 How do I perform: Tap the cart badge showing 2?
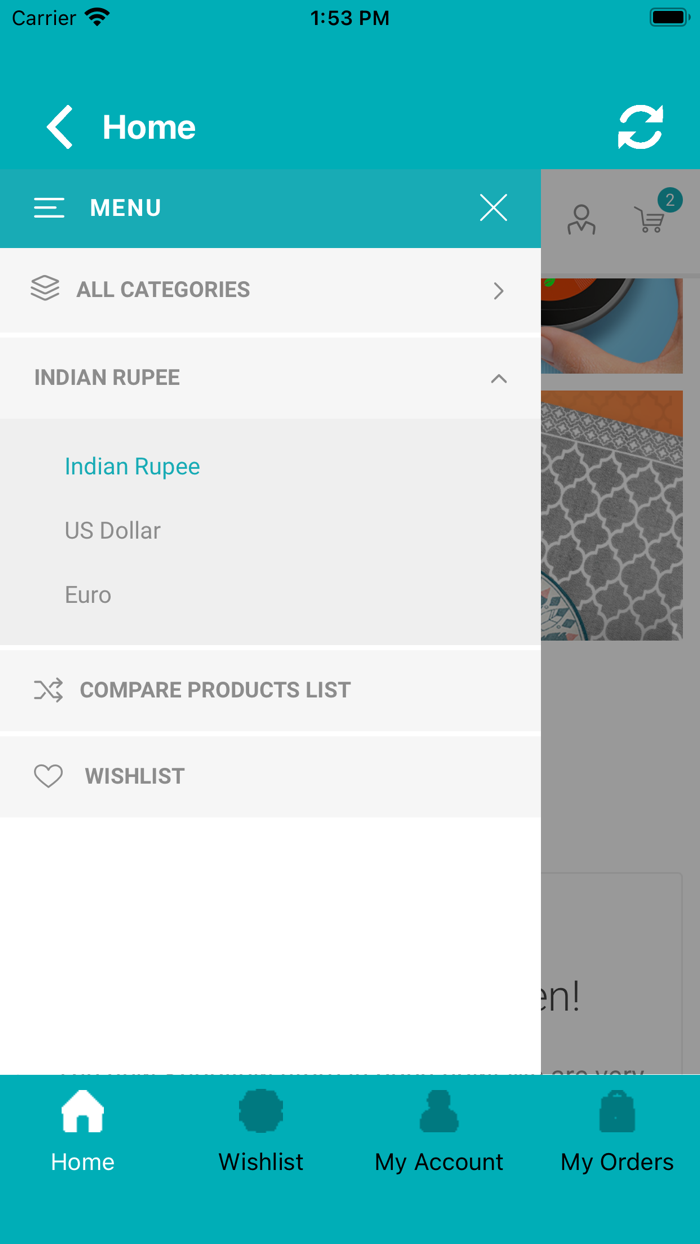coord(669,200)
